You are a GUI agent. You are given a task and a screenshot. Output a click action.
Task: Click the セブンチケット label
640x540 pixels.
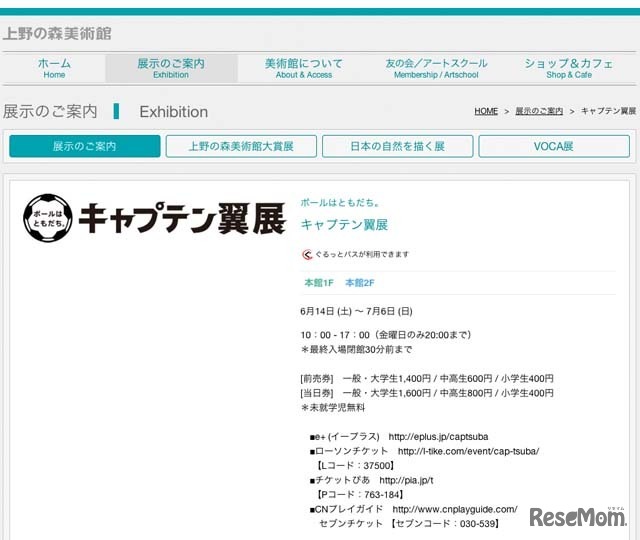[351, 524]
